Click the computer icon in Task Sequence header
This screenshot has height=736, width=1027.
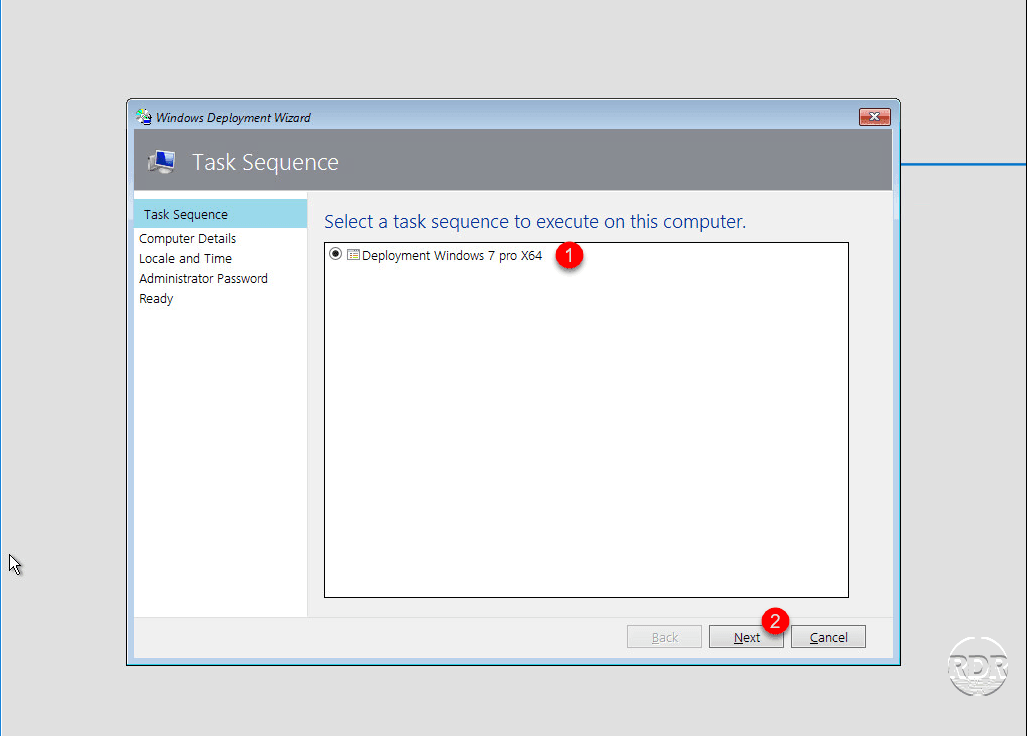(162, 161)
